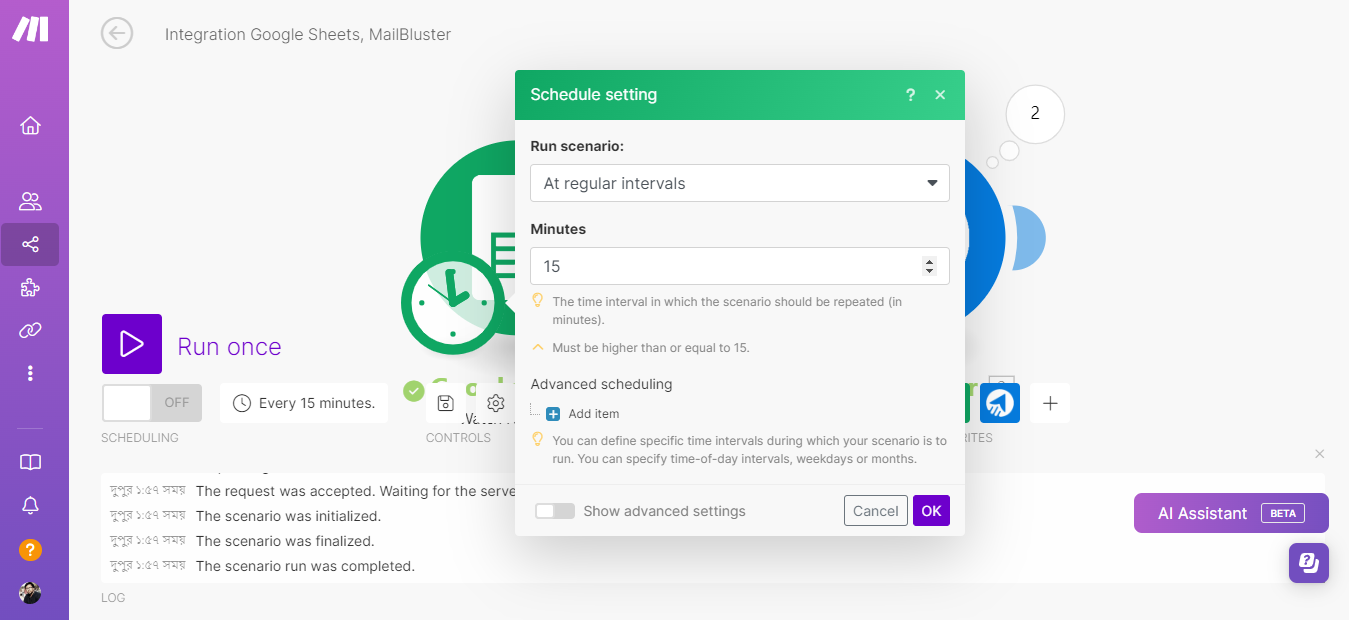Toggle the Scheduling OFF switch
This screenshot has width=1349, height=620.
coord(152,403)
